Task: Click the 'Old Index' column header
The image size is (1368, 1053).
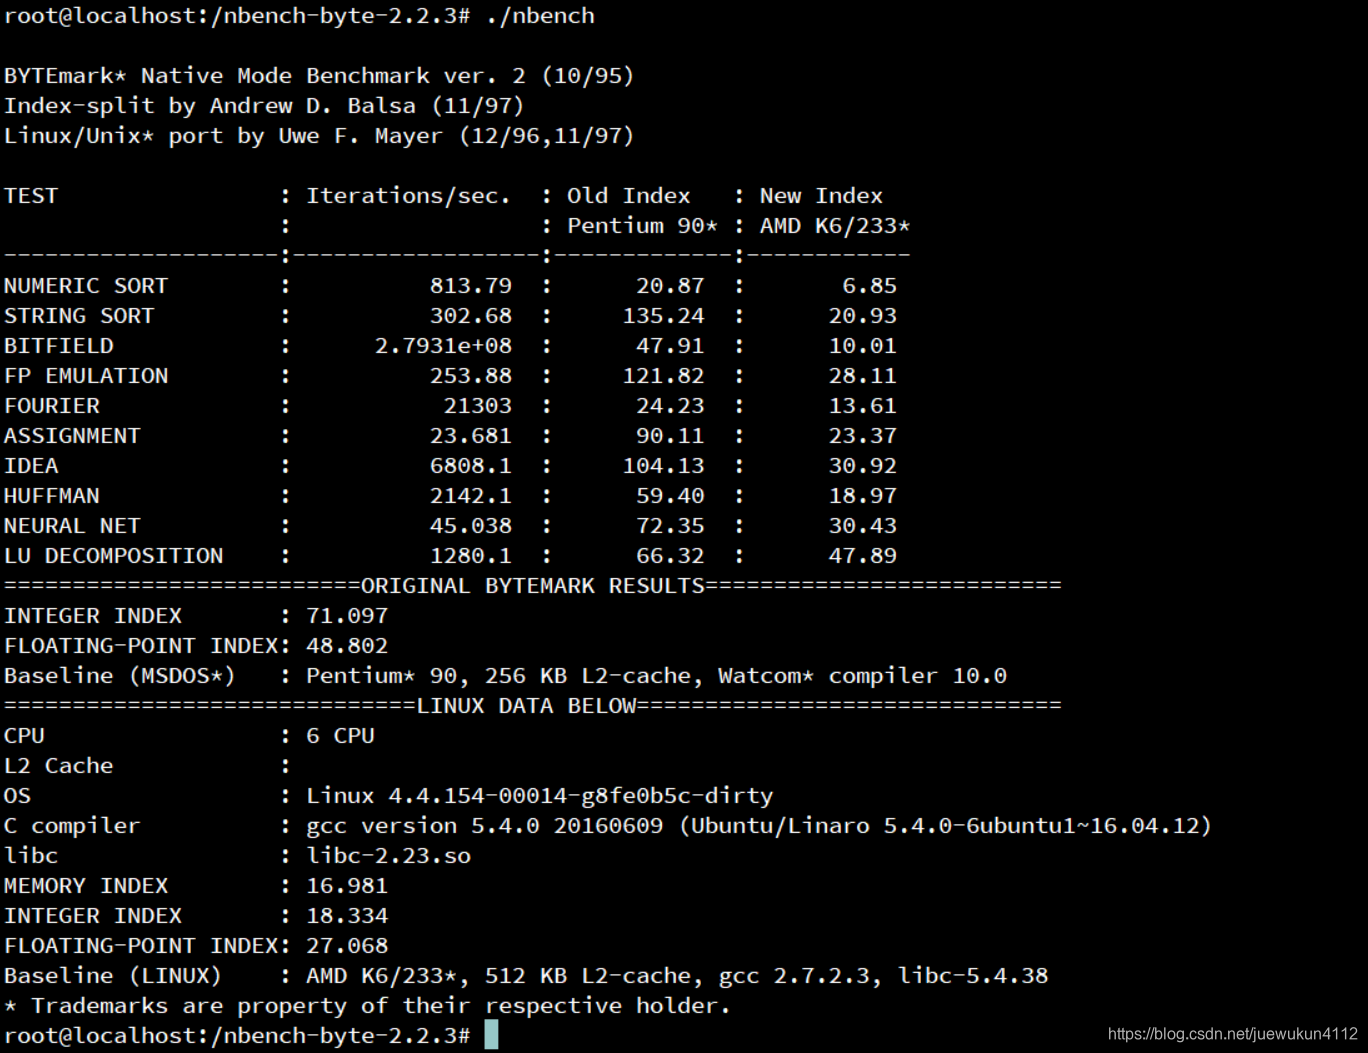Action: pyautogui.click(x=629, y=196)
